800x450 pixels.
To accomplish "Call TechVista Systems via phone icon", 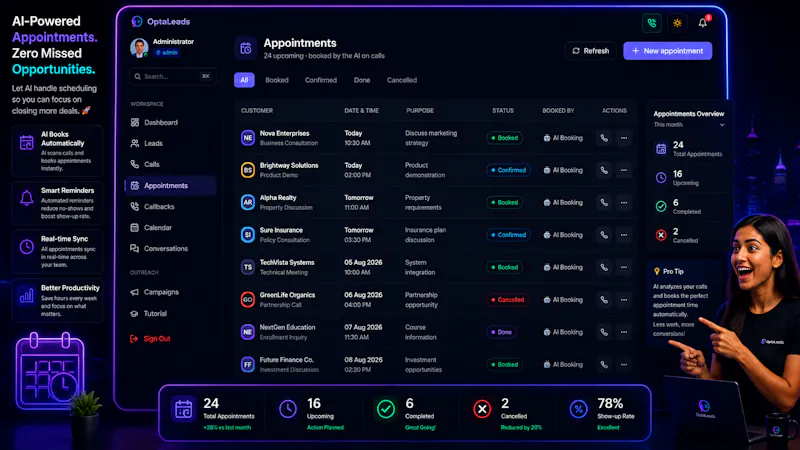I will coord(604,267).
